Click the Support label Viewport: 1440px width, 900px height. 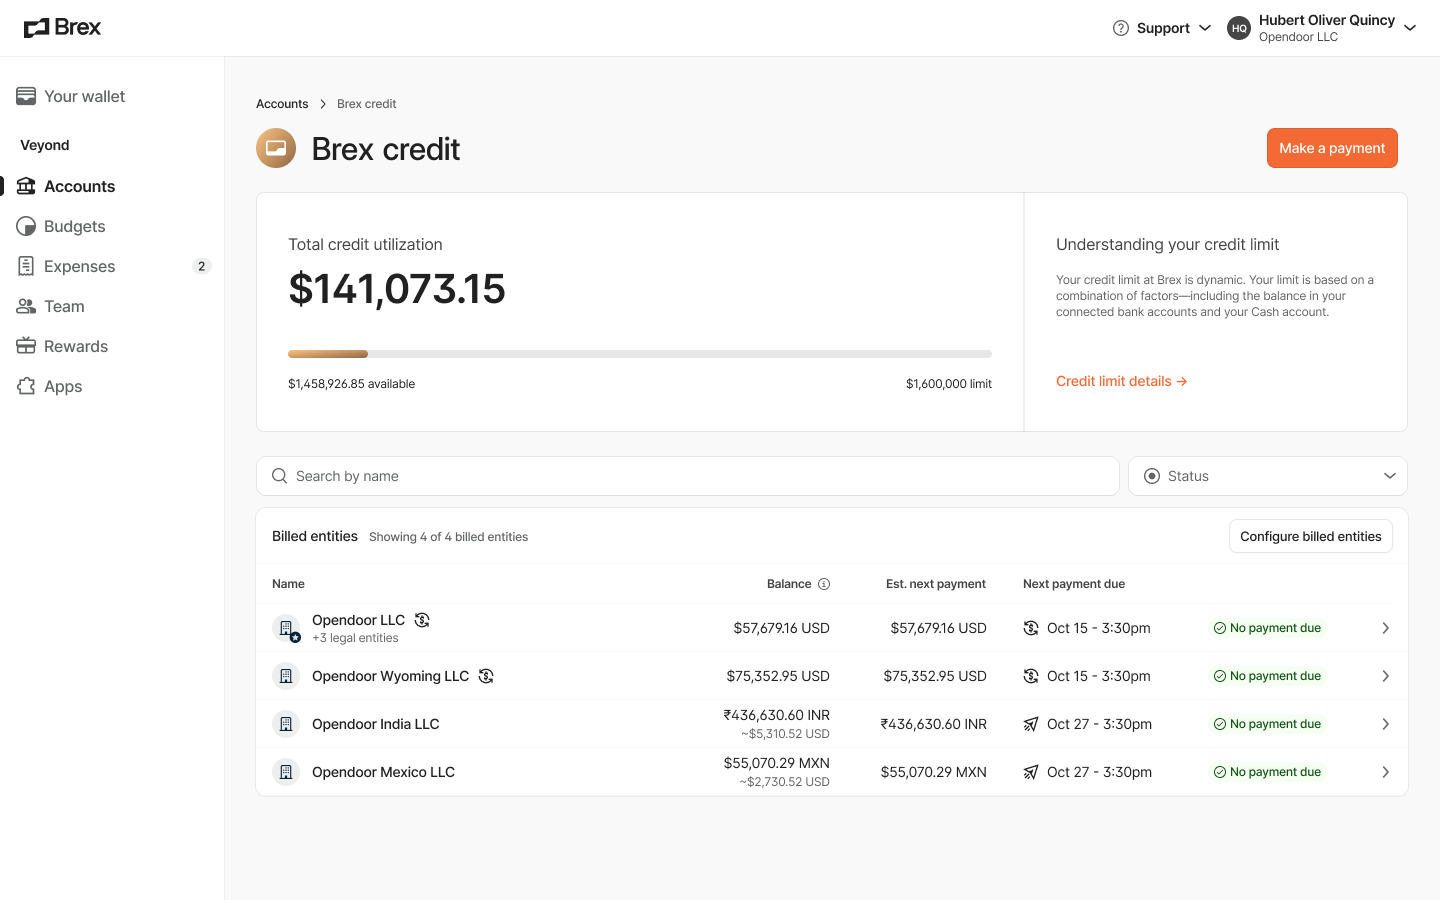coord(1163,28)
